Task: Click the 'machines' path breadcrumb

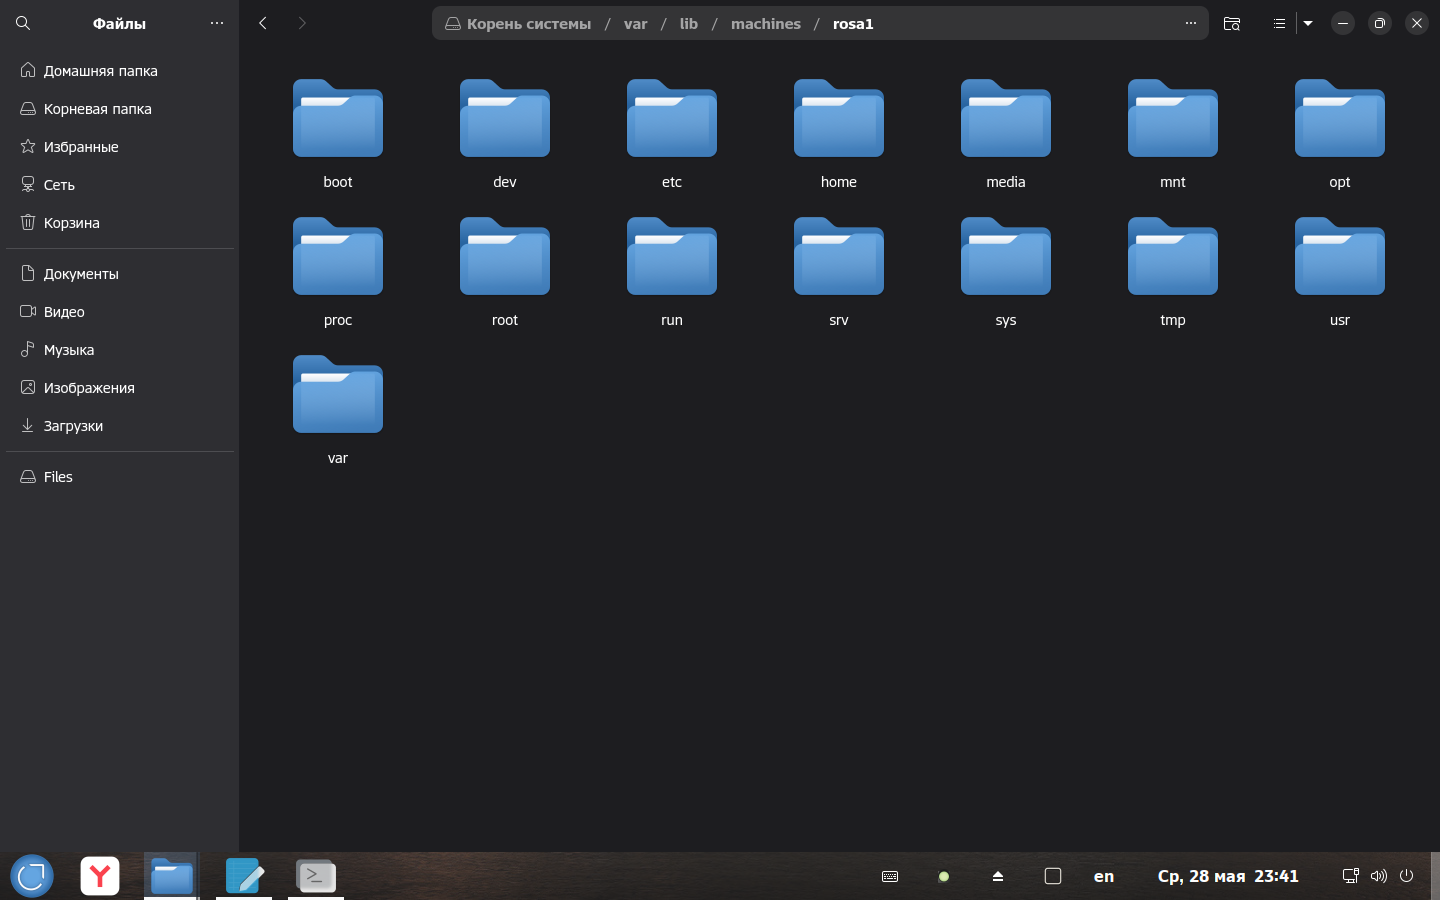Action: pos(765,24)
